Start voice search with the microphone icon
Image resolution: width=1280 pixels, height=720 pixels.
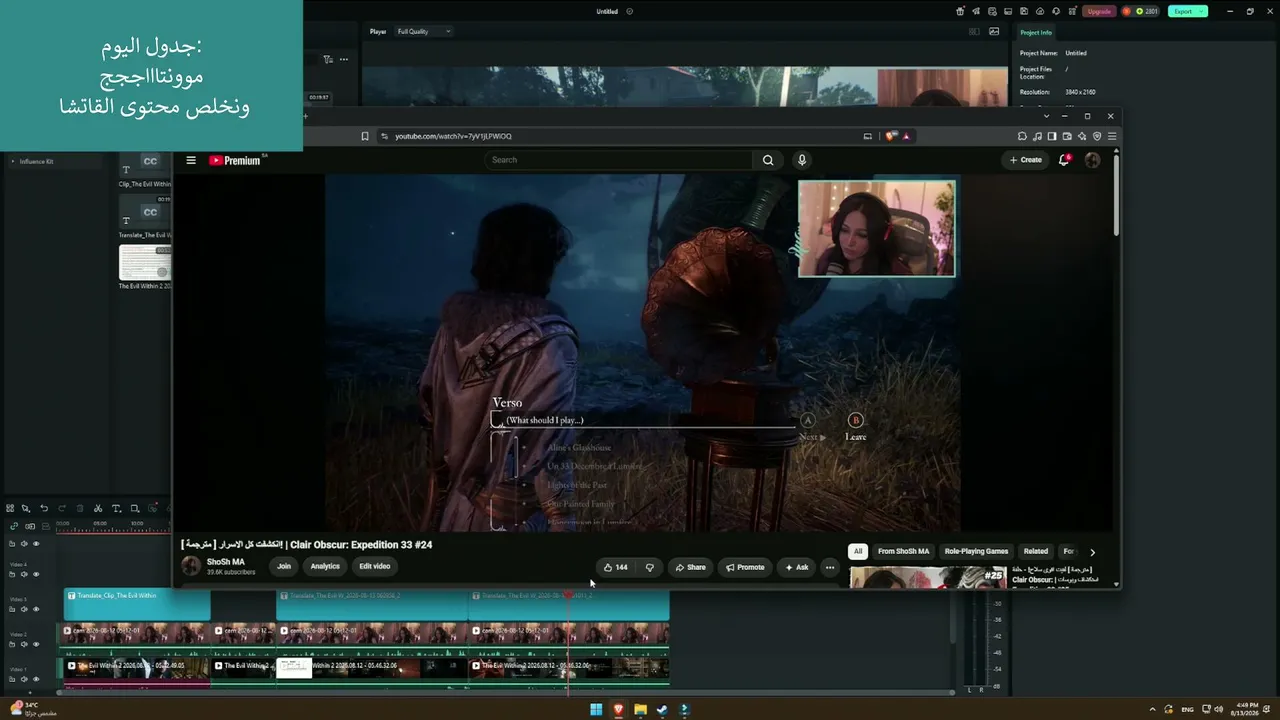[801, 160]
